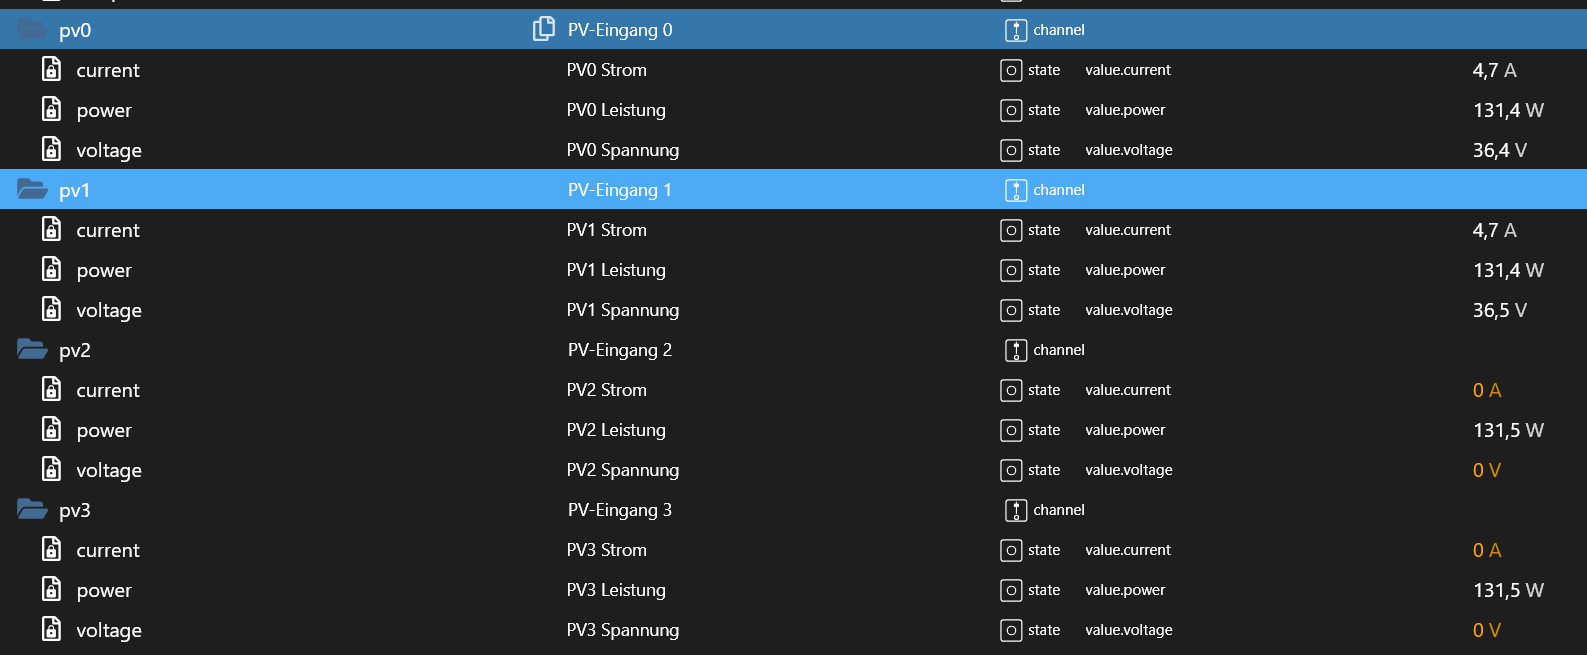Click the file icon of pv0 voltage

pyautogui.click(x=51, y=149)
